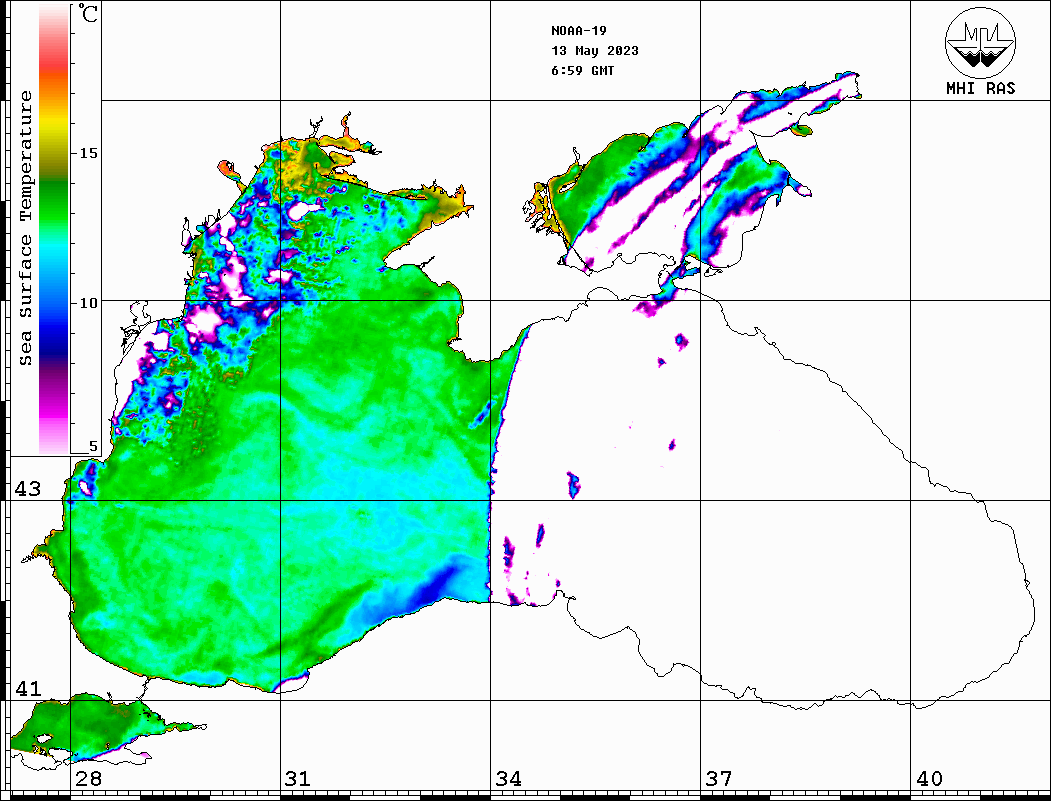Image resolution: width=1051 pixels, height=801 pixels.
Task: Click the latitude label 41
Action: 28,689
